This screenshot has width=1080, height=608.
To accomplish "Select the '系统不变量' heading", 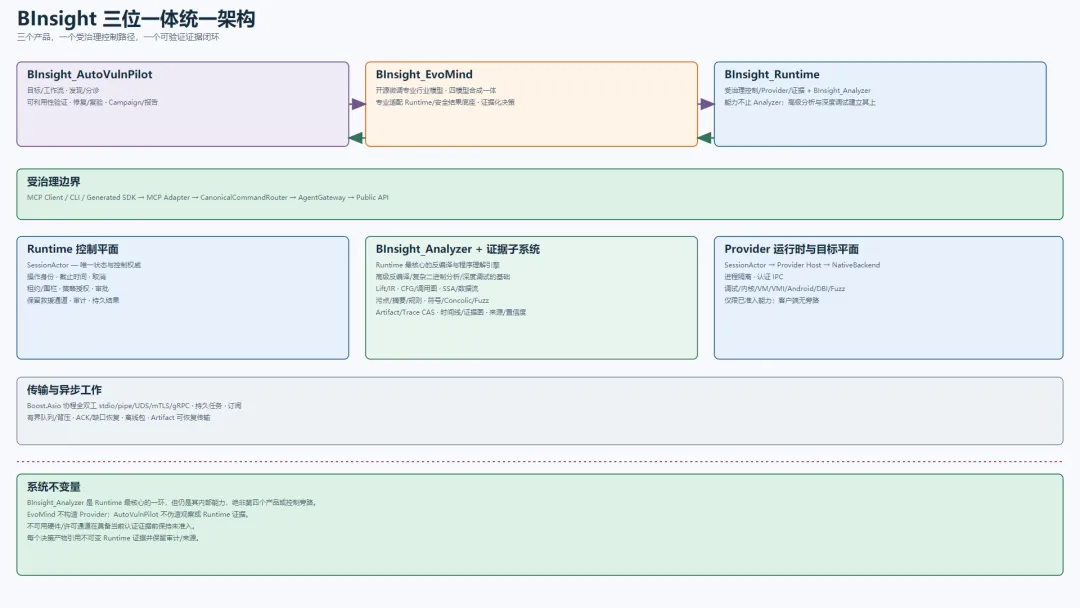I will coord(54,487).
